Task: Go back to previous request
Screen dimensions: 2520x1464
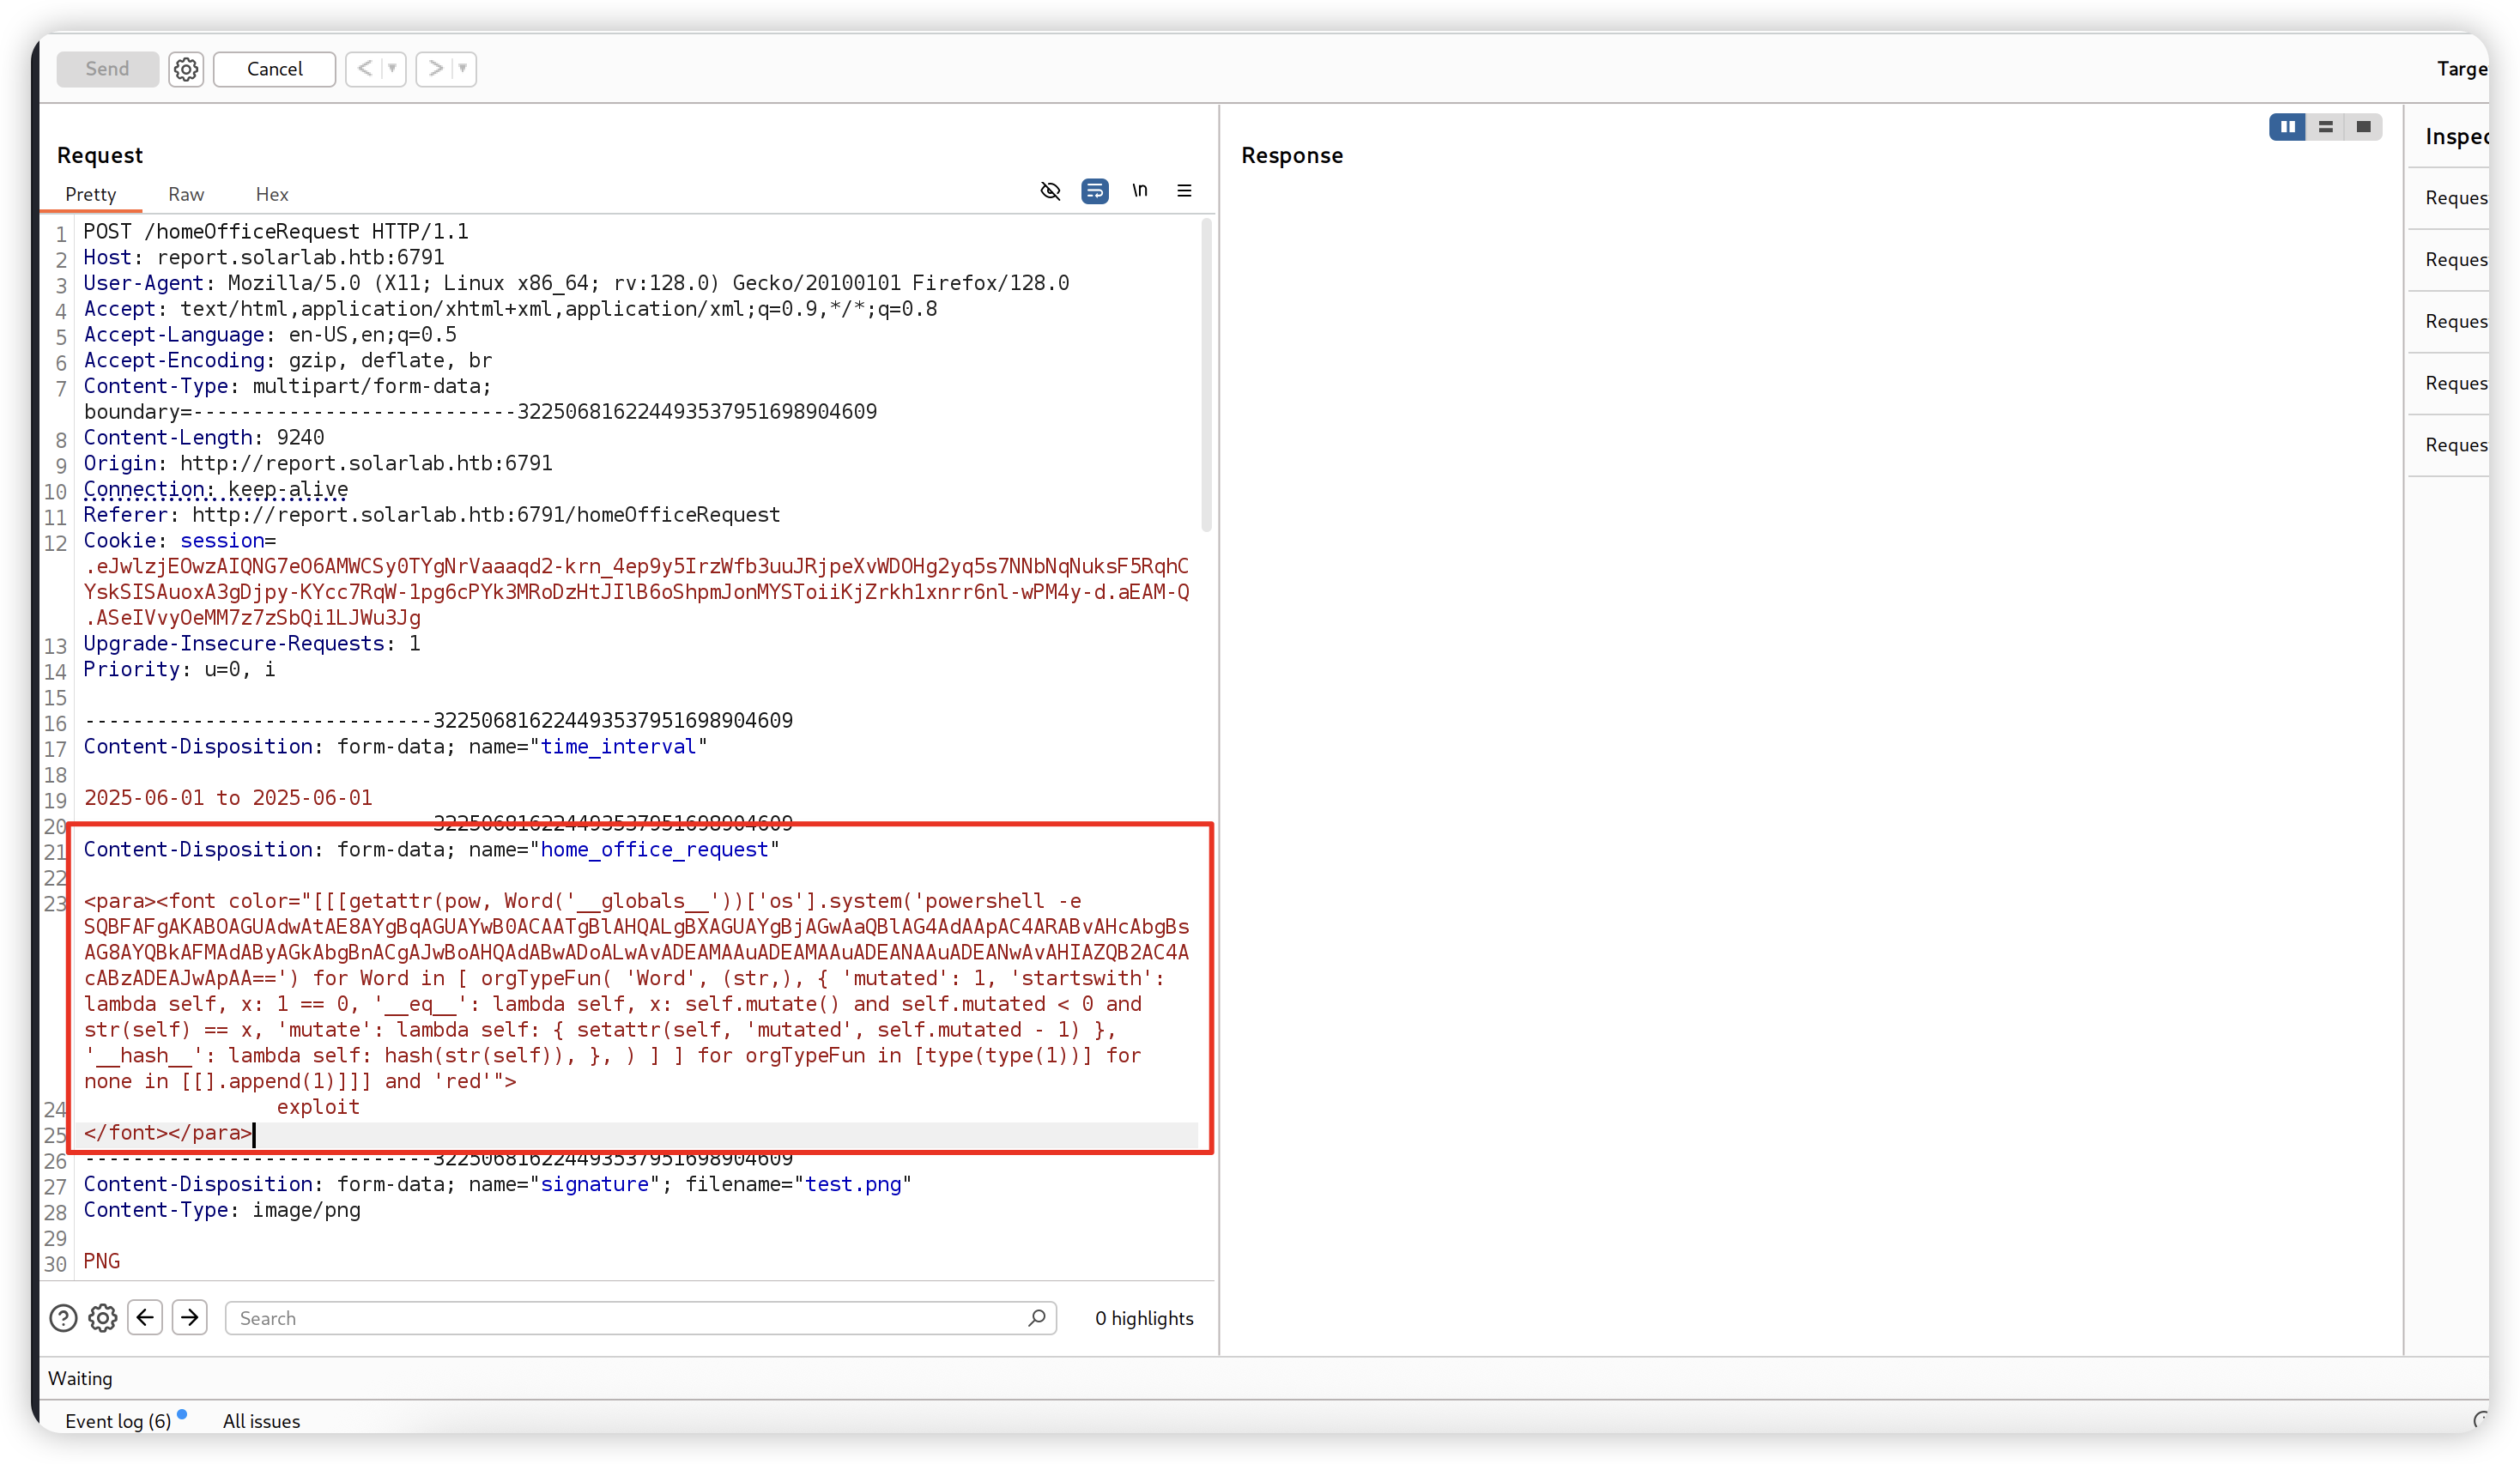Action: tap(365, 69)
